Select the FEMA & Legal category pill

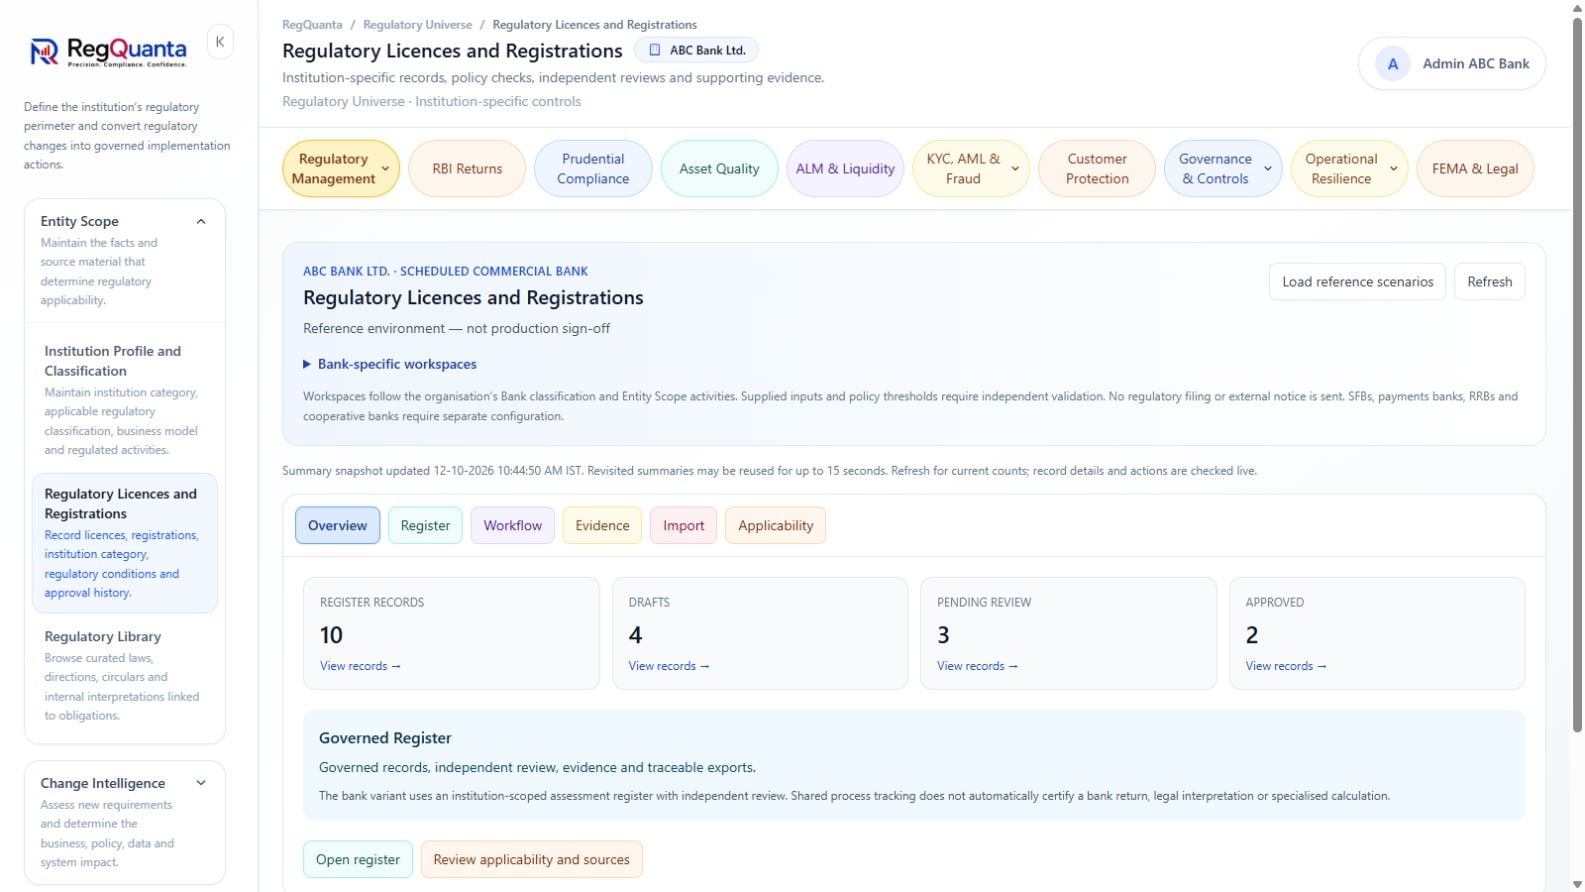click(x=1475, y=169)
